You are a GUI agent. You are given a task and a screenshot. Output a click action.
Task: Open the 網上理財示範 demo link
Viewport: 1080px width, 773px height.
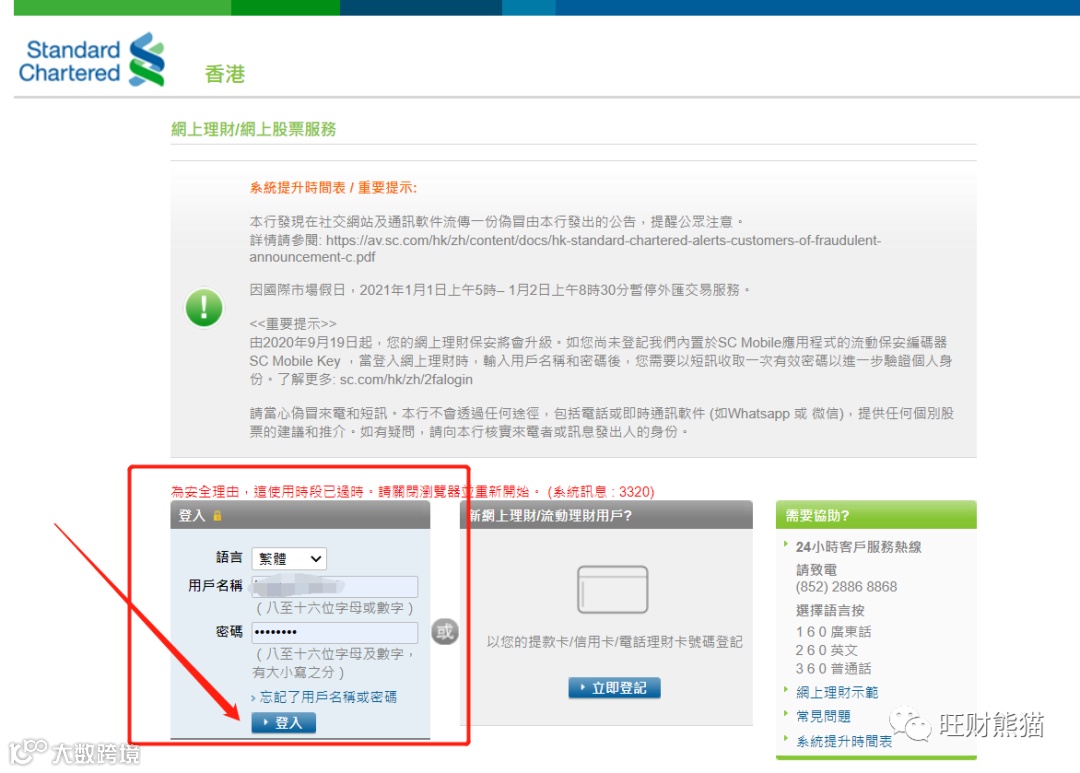tap(837, 692)
